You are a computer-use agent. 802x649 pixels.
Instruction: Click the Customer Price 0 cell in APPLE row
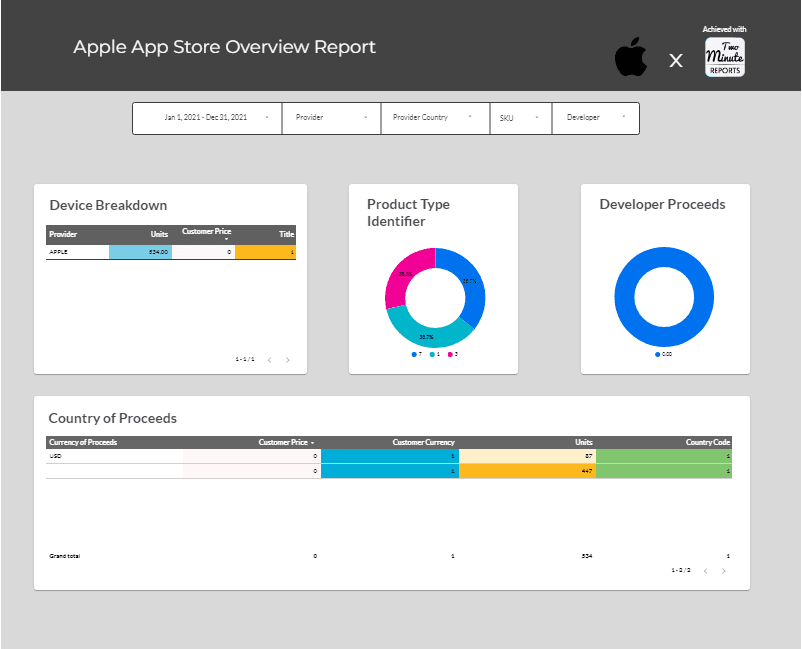(204, 252)
